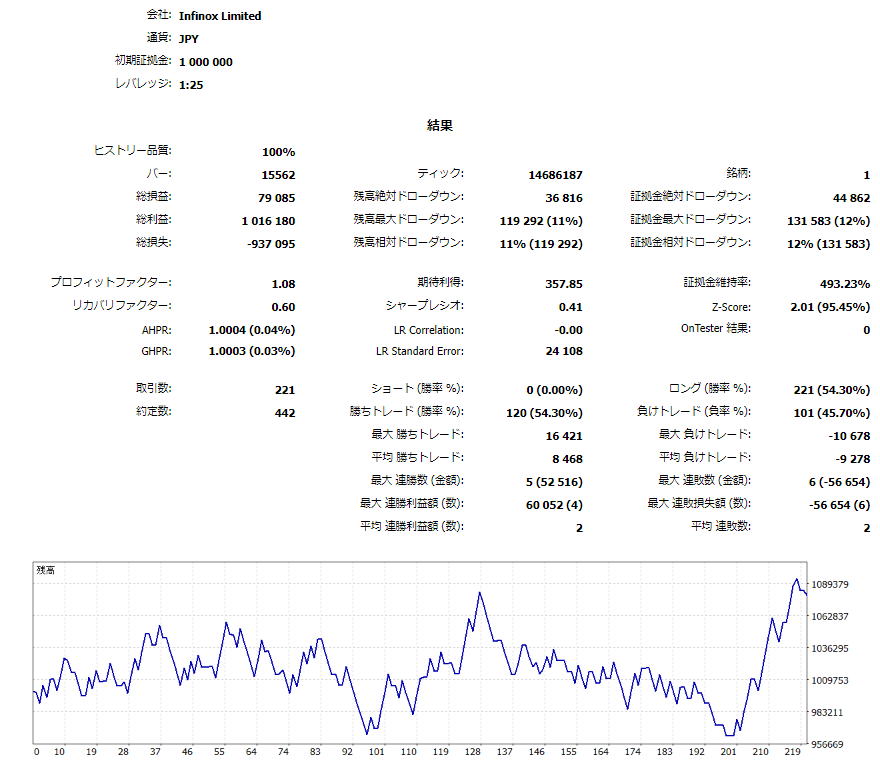Viewport: 880px width, 763px height.
Task: Click the 残高 label on the chart
Action: click(45, 570)
